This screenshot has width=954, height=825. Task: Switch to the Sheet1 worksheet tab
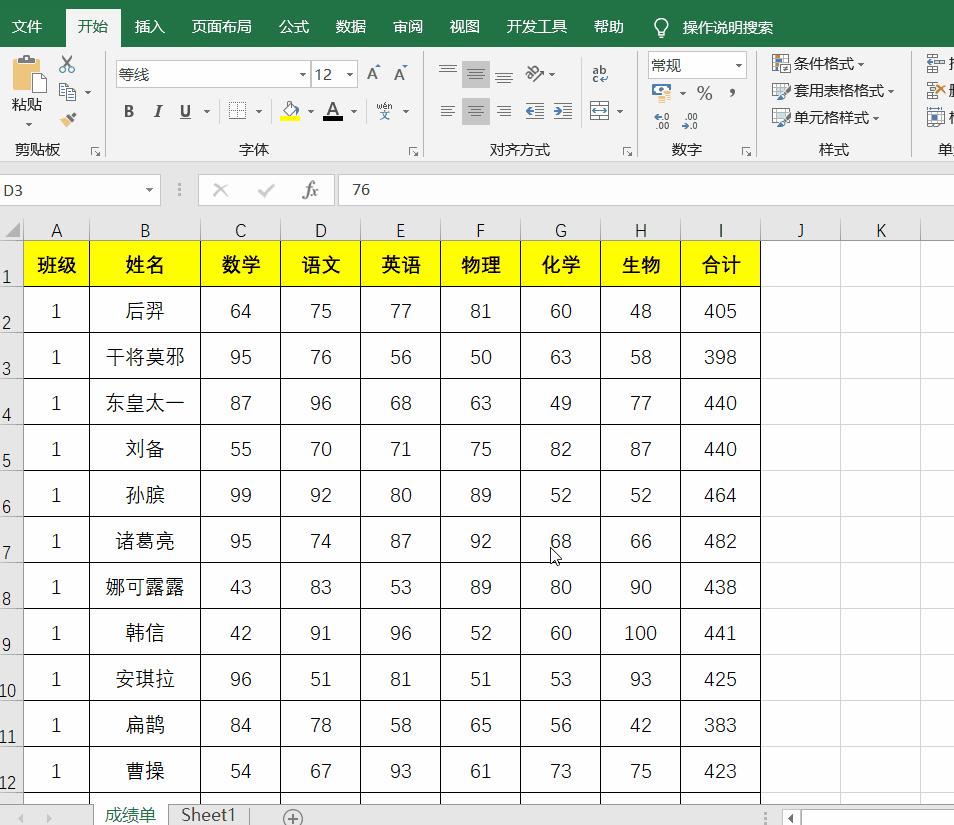tap(207, 815)
